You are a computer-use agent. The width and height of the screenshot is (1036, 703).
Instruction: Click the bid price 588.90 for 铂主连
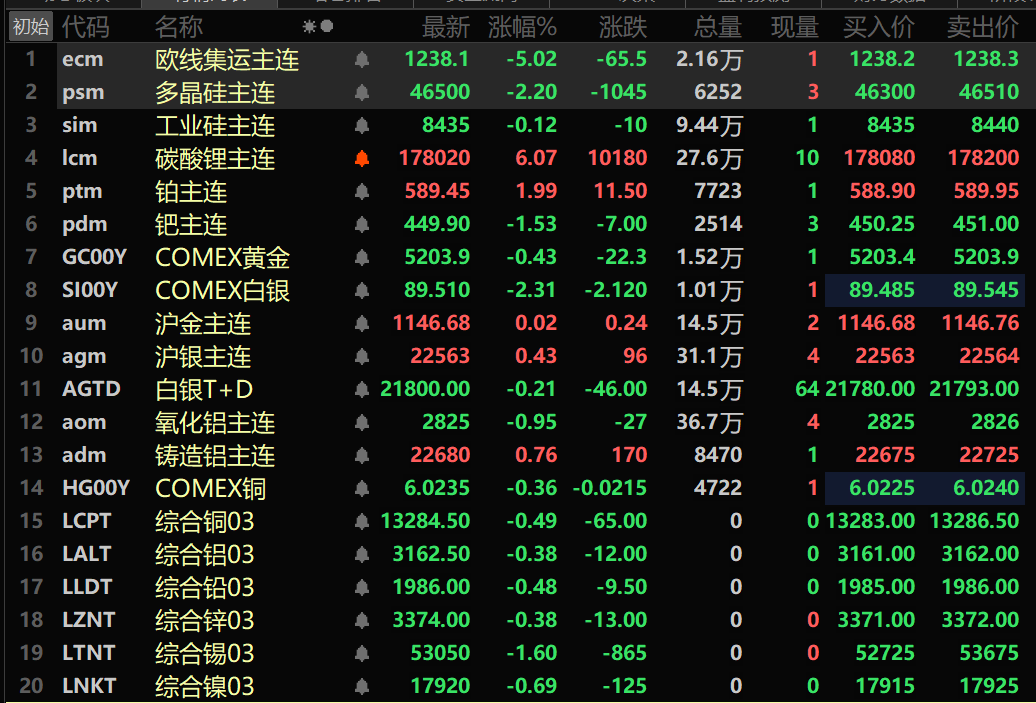[x=881, y=192]
